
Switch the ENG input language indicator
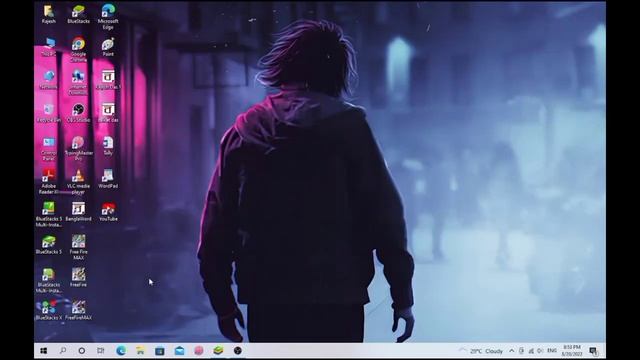[552, 351]
